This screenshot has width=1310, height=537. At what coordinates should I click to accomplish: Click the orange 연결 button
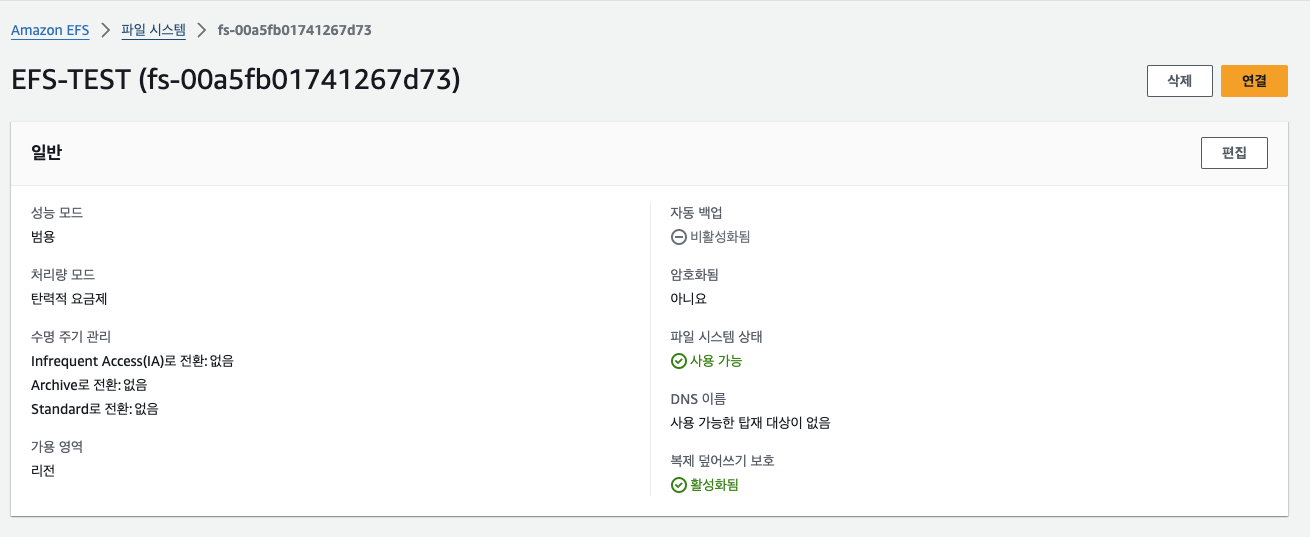tap(1254, 81)
